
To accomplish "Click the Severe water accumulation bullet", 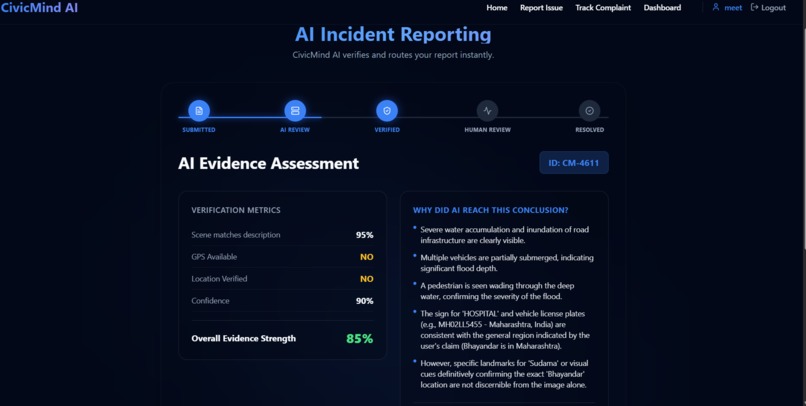I will click(x=504, y=235).
